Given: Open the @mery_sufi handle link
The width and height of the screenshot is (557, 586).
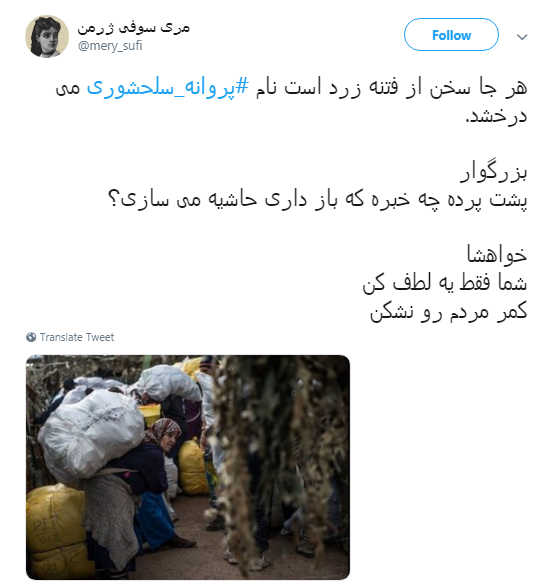Looking at the screenshot, I should 110,46.
